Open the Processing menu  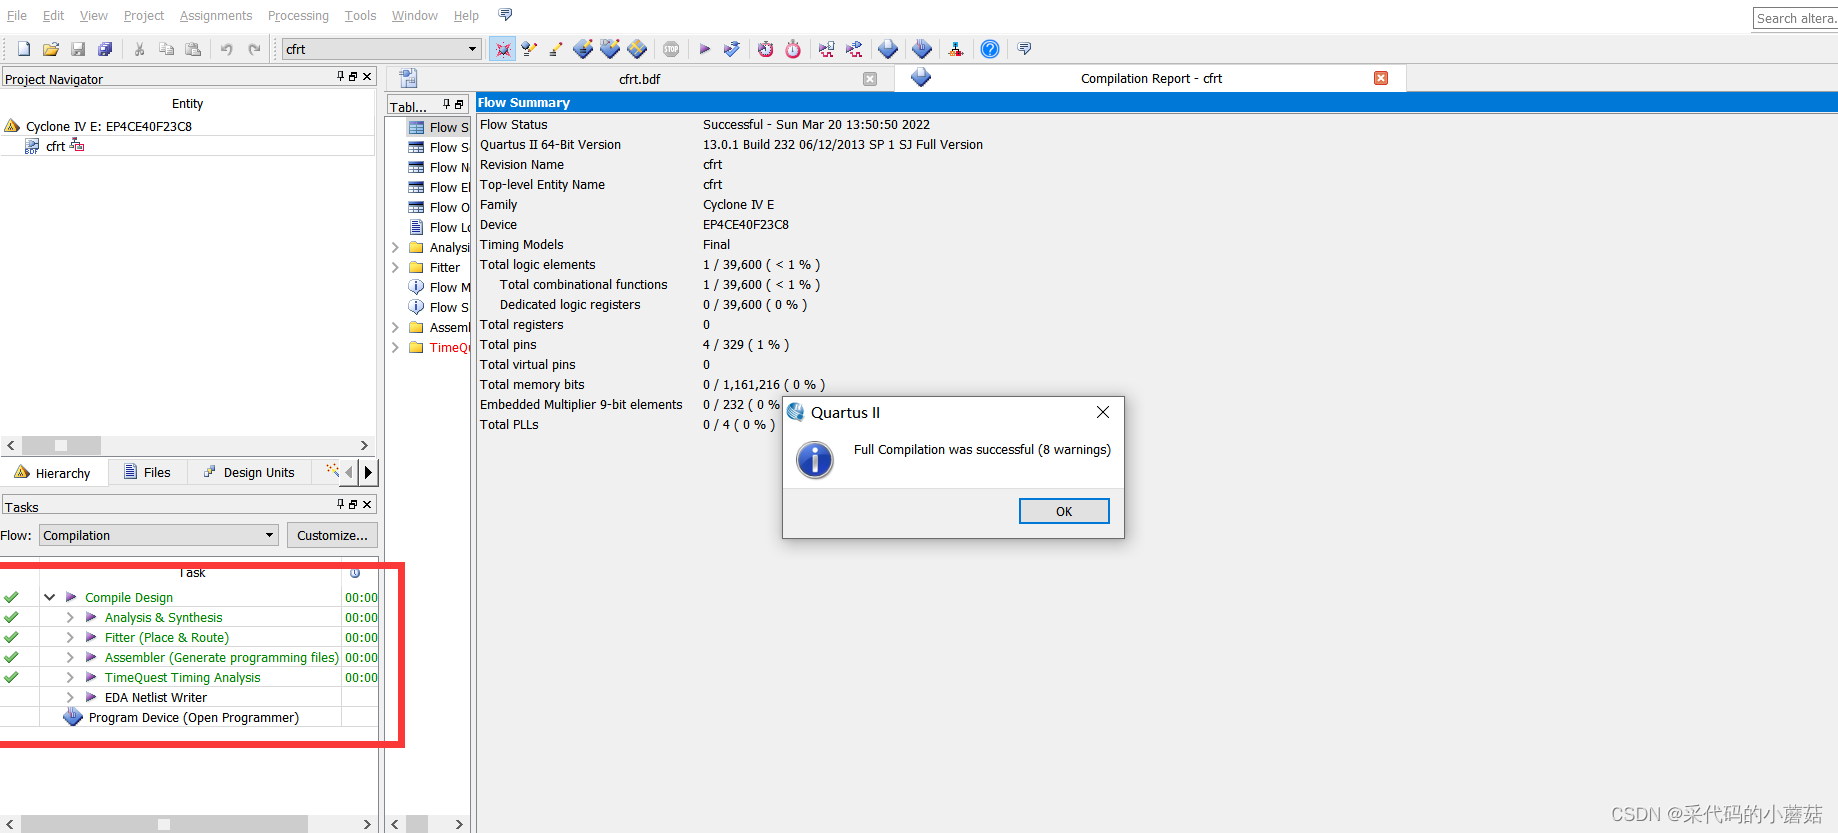point(298,15)
